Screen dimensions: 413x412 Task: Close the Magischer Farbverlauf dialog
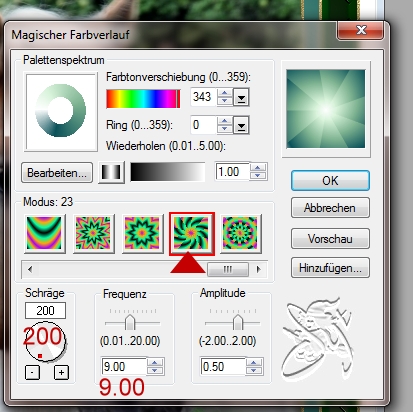point(361,30)
